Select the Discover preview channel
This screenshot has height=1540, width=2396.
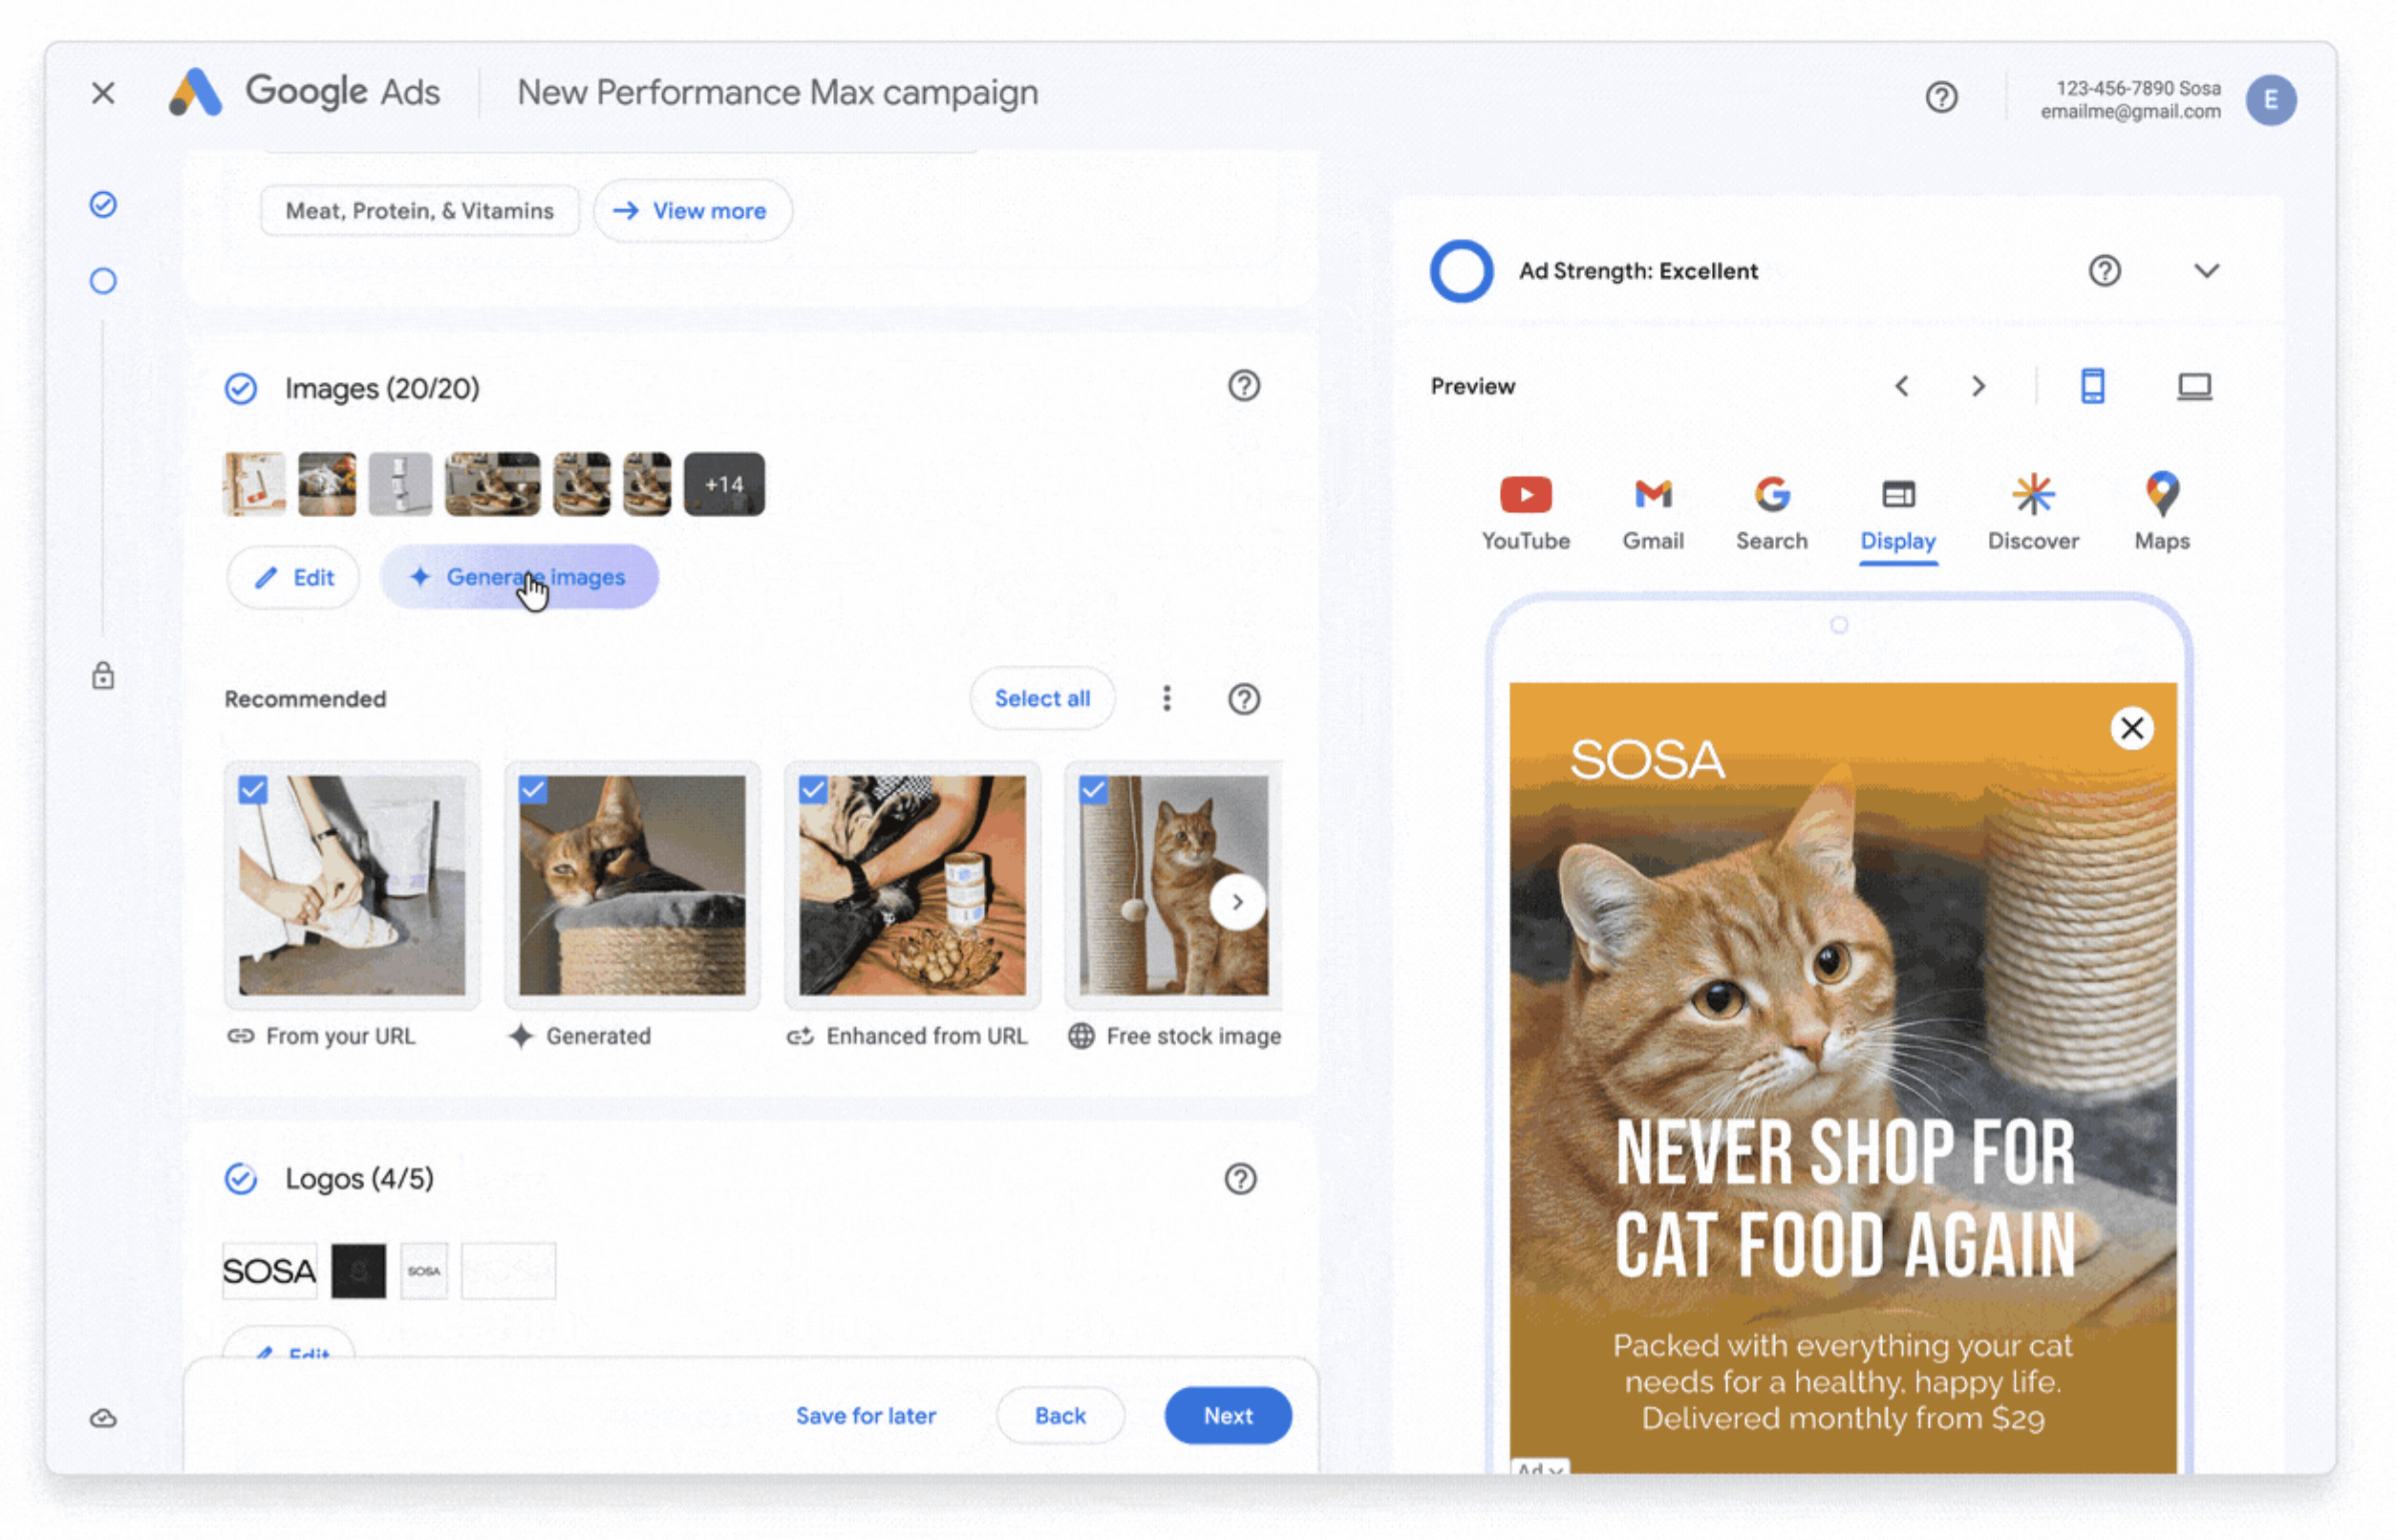[x=2032, y=514]
